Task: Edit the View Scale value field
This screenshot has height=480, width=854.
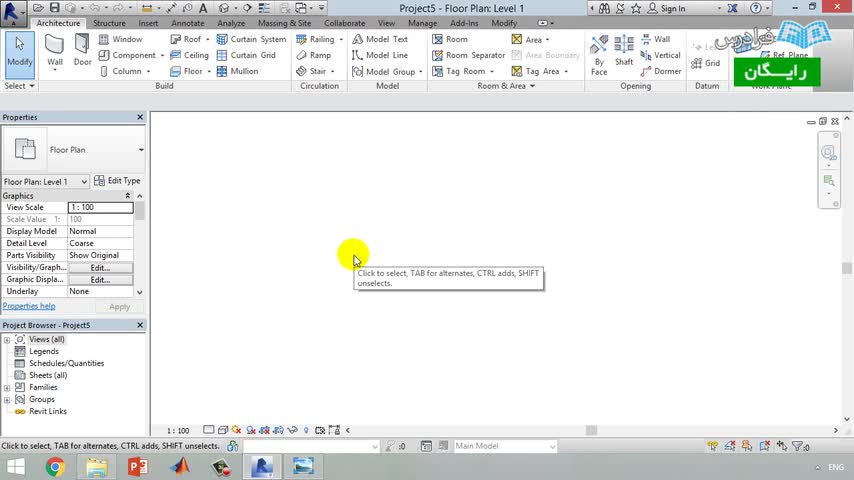Action: (x=100, y=208)
